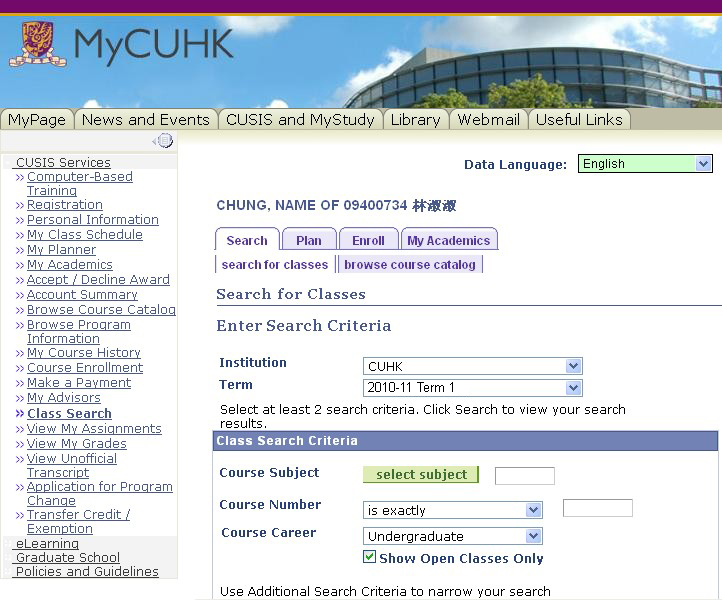Switch to the My Academics tab
The height and width of the screenshot is (600, 722).
click(x=449, y=240)
